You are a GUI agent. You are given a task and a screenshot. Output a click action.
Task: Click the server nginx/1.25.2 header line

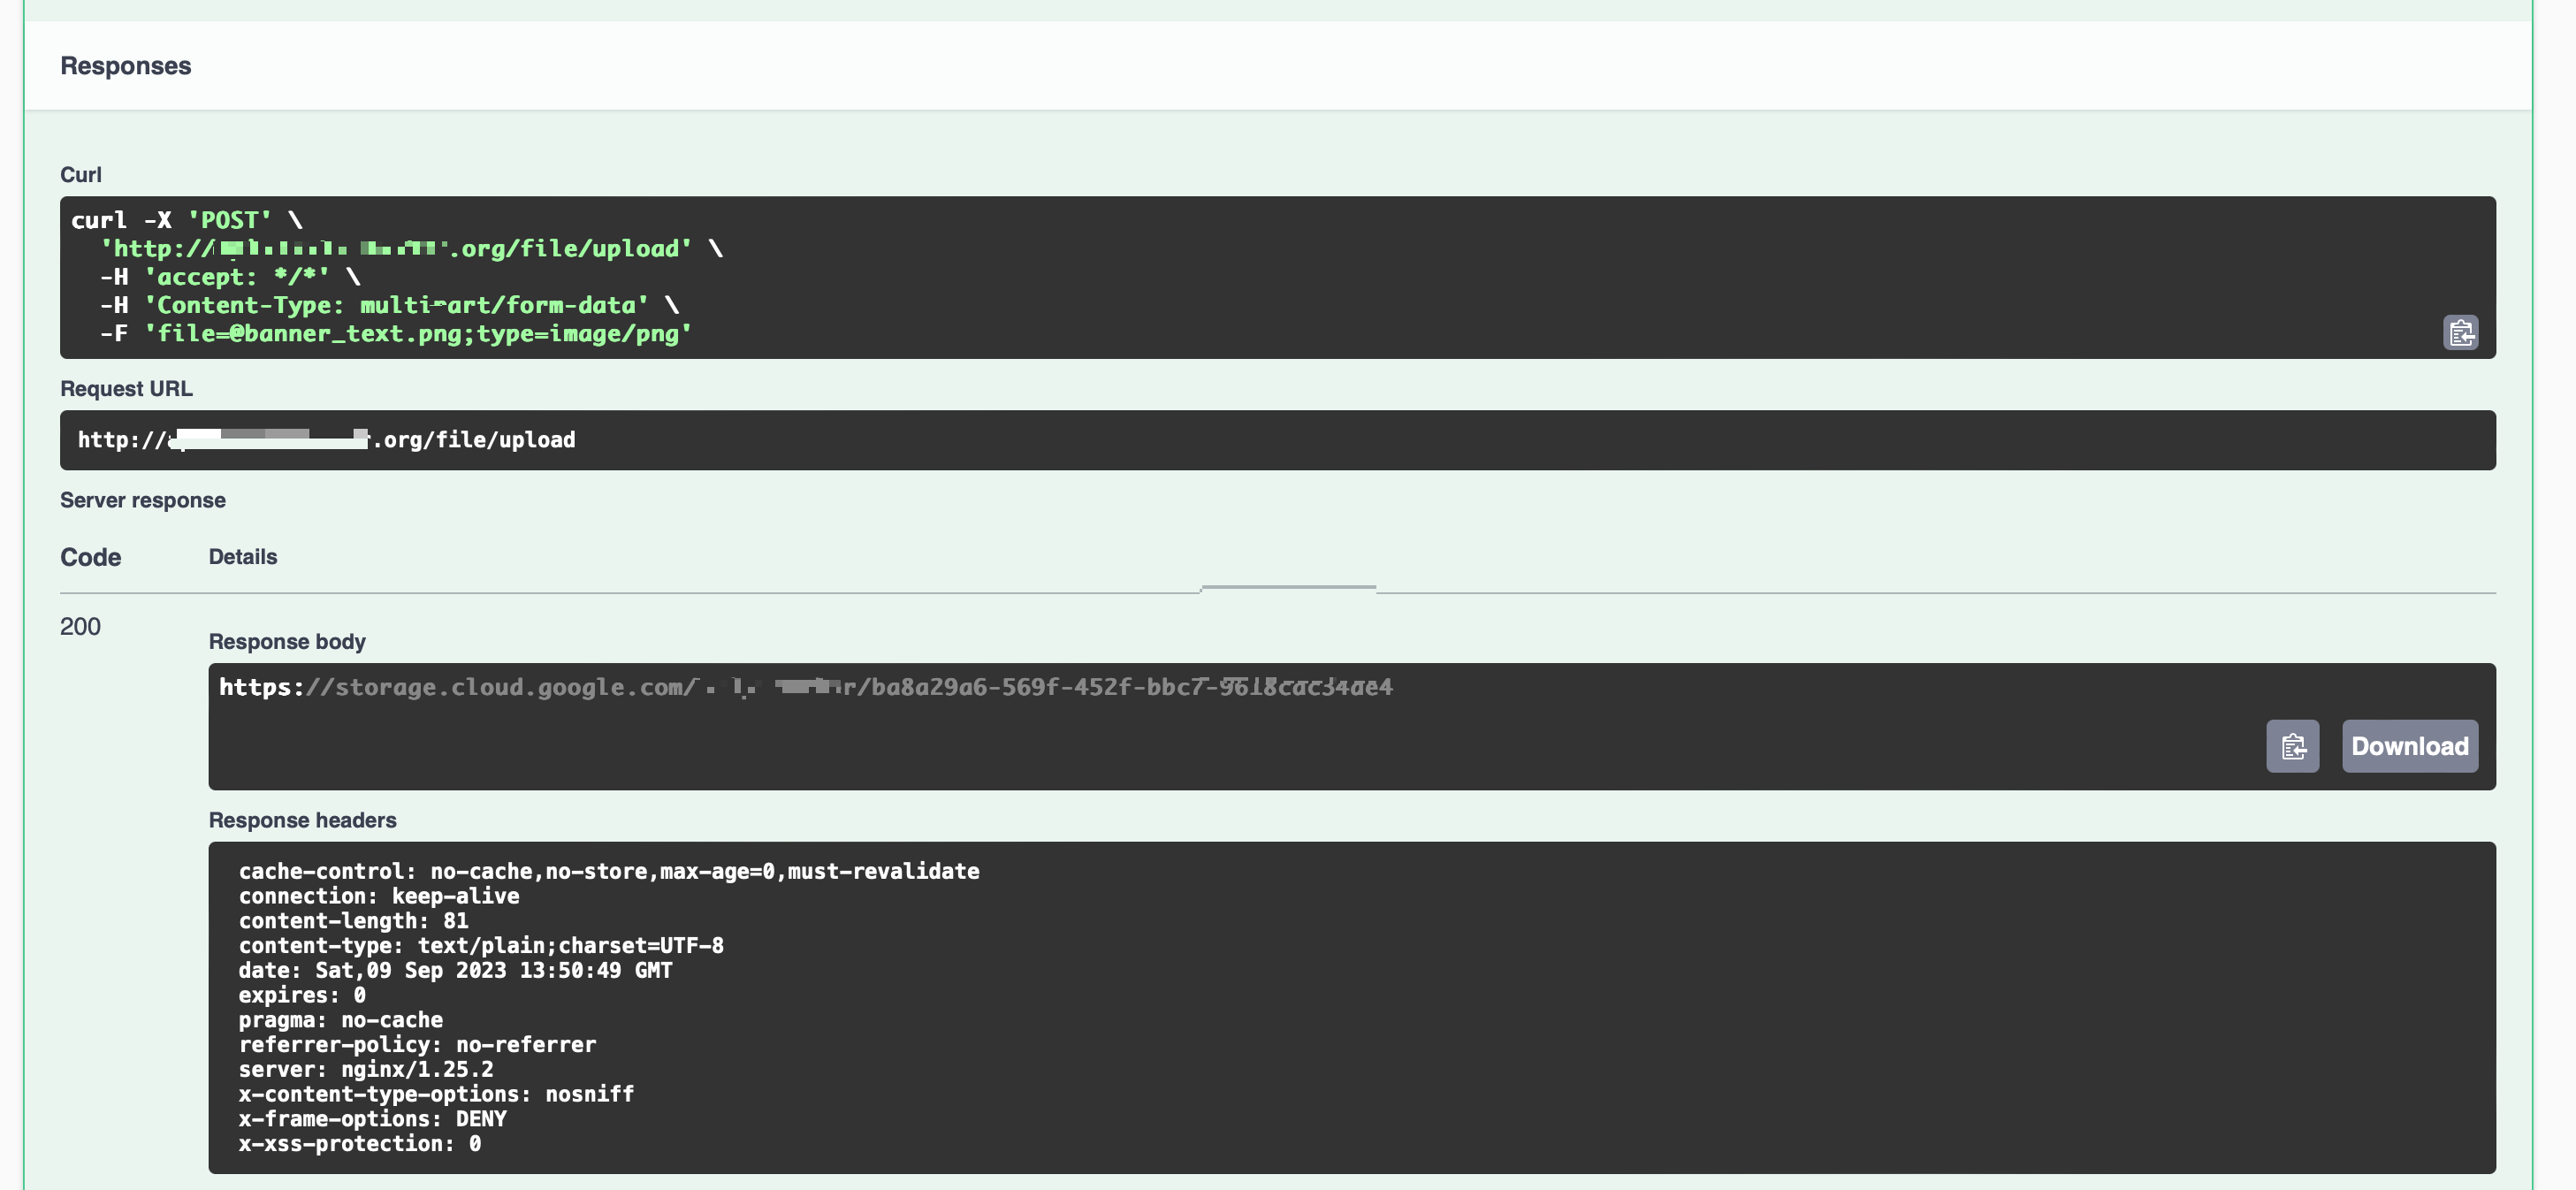365,1069
